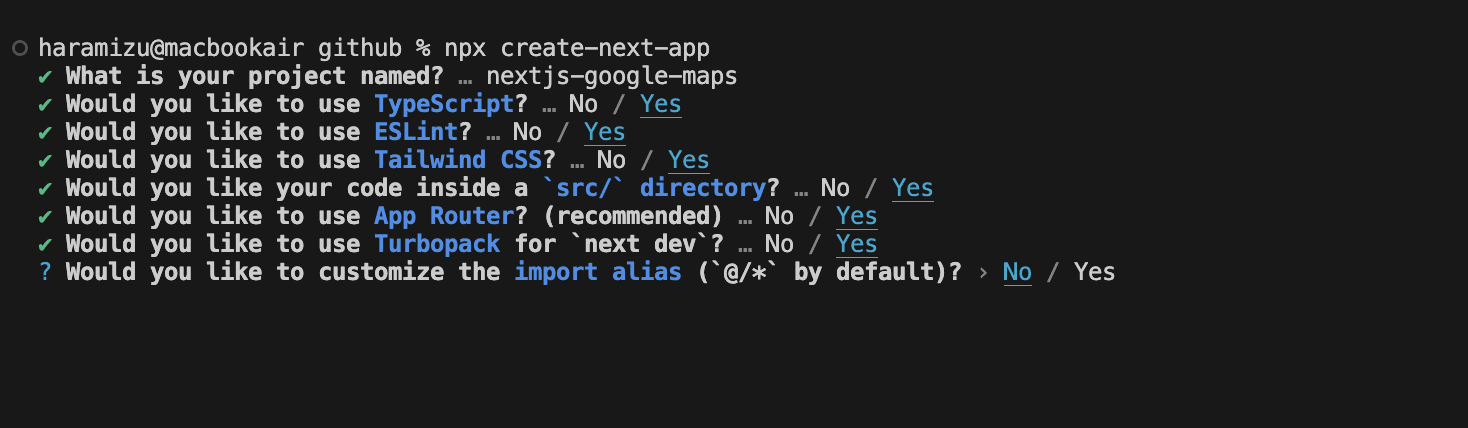Click the blue question mark on the import alias prompt
The image size is (1468, 428).
[45, 272]
